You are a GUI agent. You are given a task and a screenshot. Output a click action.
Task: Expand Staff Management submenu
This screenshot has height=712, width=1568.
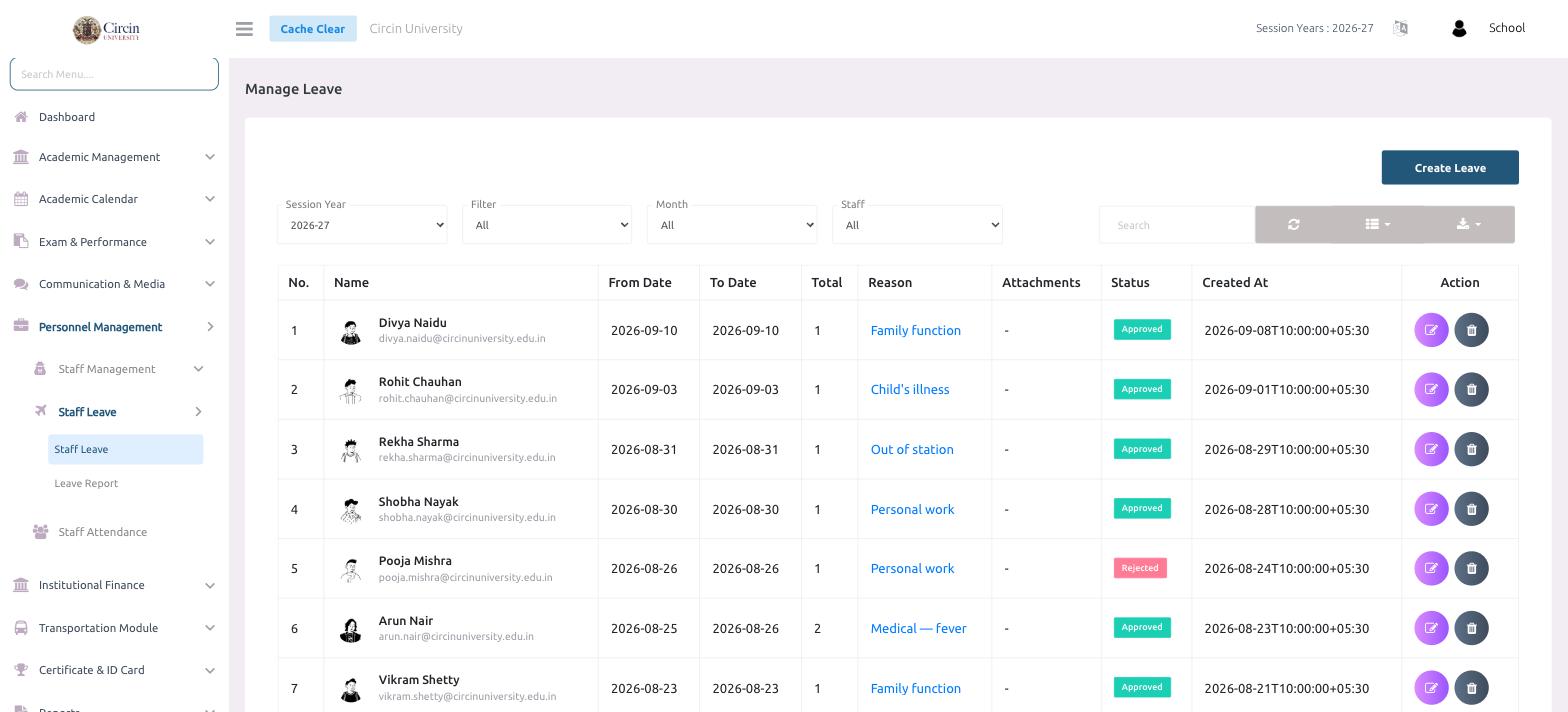click(x=118, y=369)
